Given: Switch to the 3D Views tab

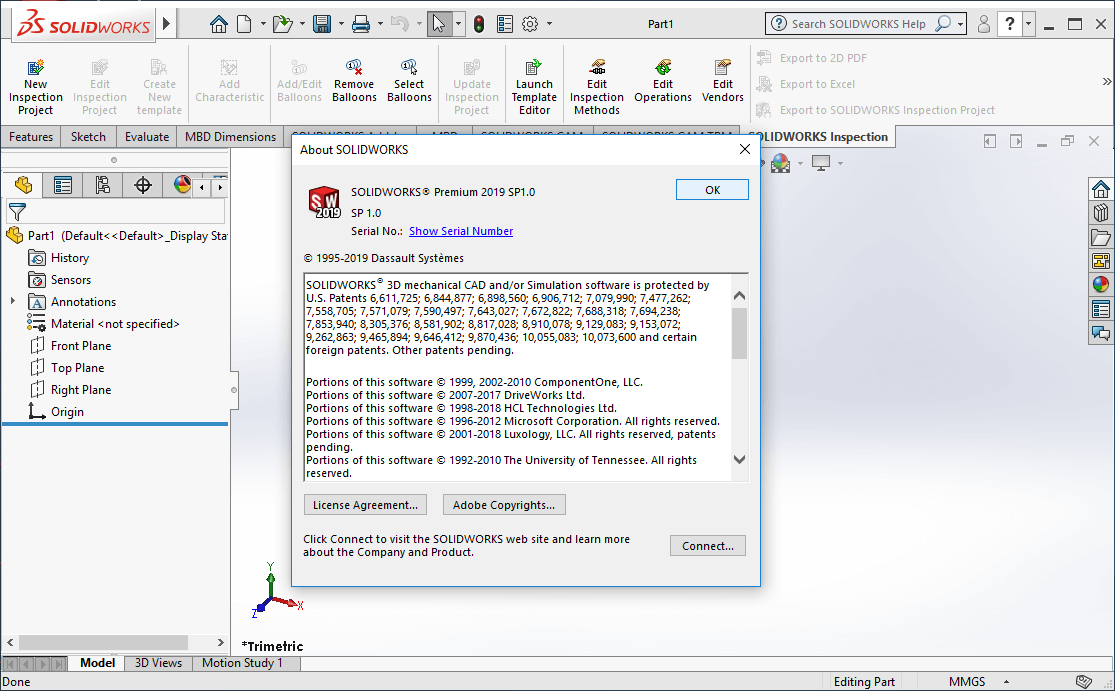Looking at the screenshot, I should pos(158,663).
